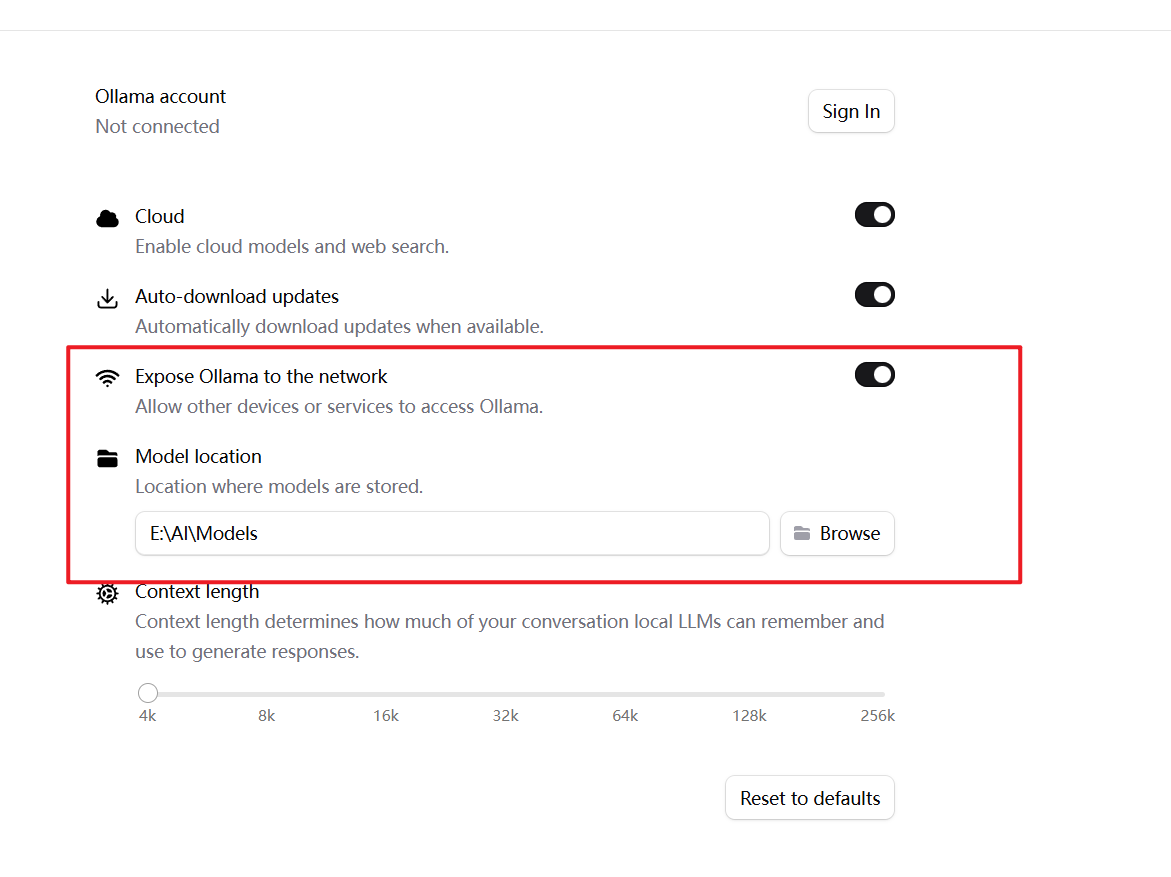Viewport: 1171px width, 877px height.
Task: Click the Context length gear icon
Action: tap(108, 594)
